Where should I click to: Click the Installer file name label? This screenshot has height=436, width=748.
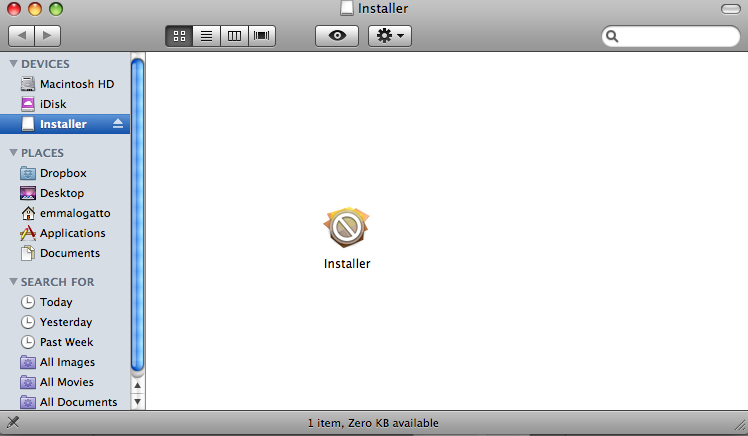click(347, 264)
